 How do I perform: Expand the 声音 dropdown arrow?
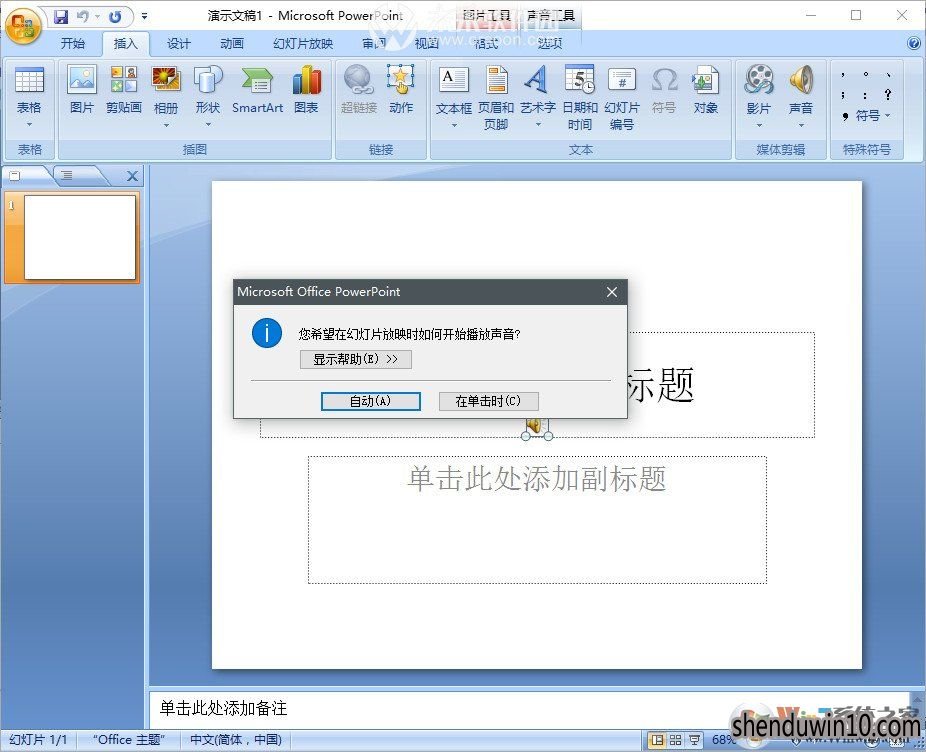pos(801,125)
